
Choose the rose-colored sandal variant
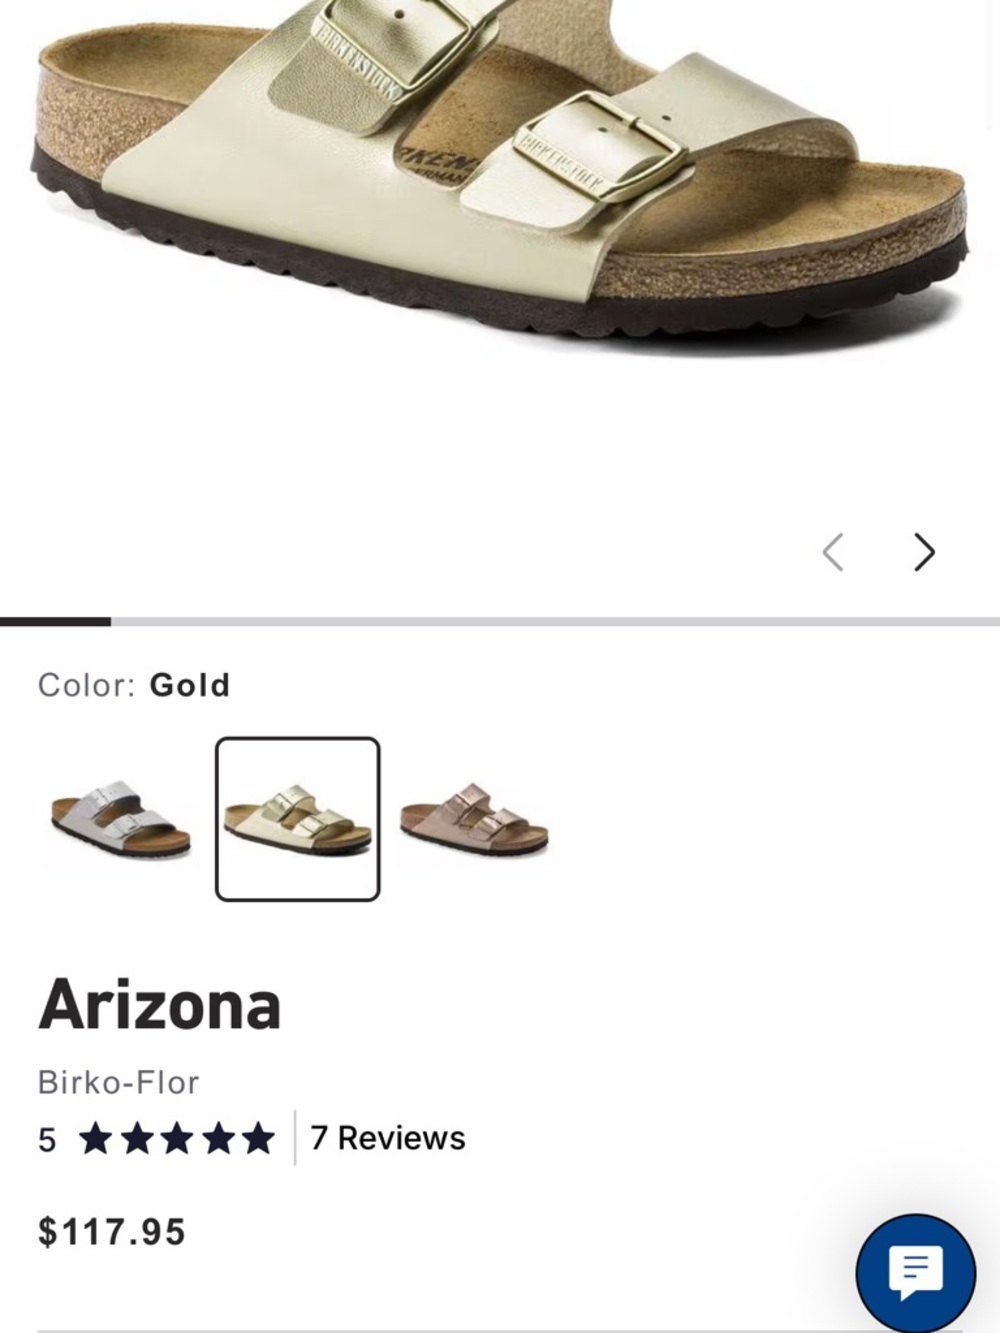tap(472, 822)
